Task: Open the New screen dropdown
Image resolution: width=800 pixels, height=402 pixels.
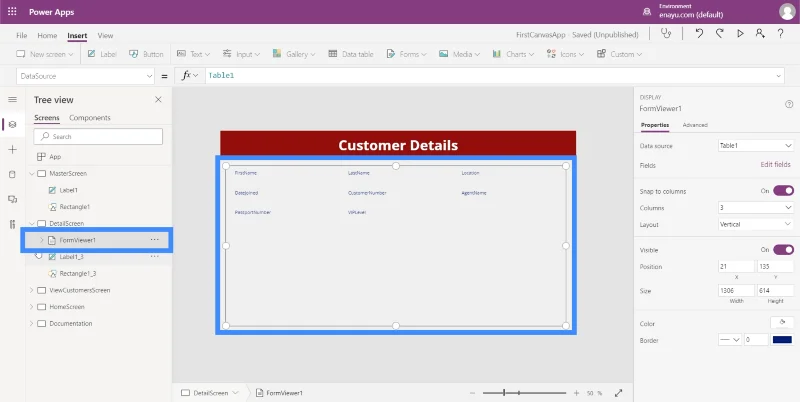Action: point(44,54)
